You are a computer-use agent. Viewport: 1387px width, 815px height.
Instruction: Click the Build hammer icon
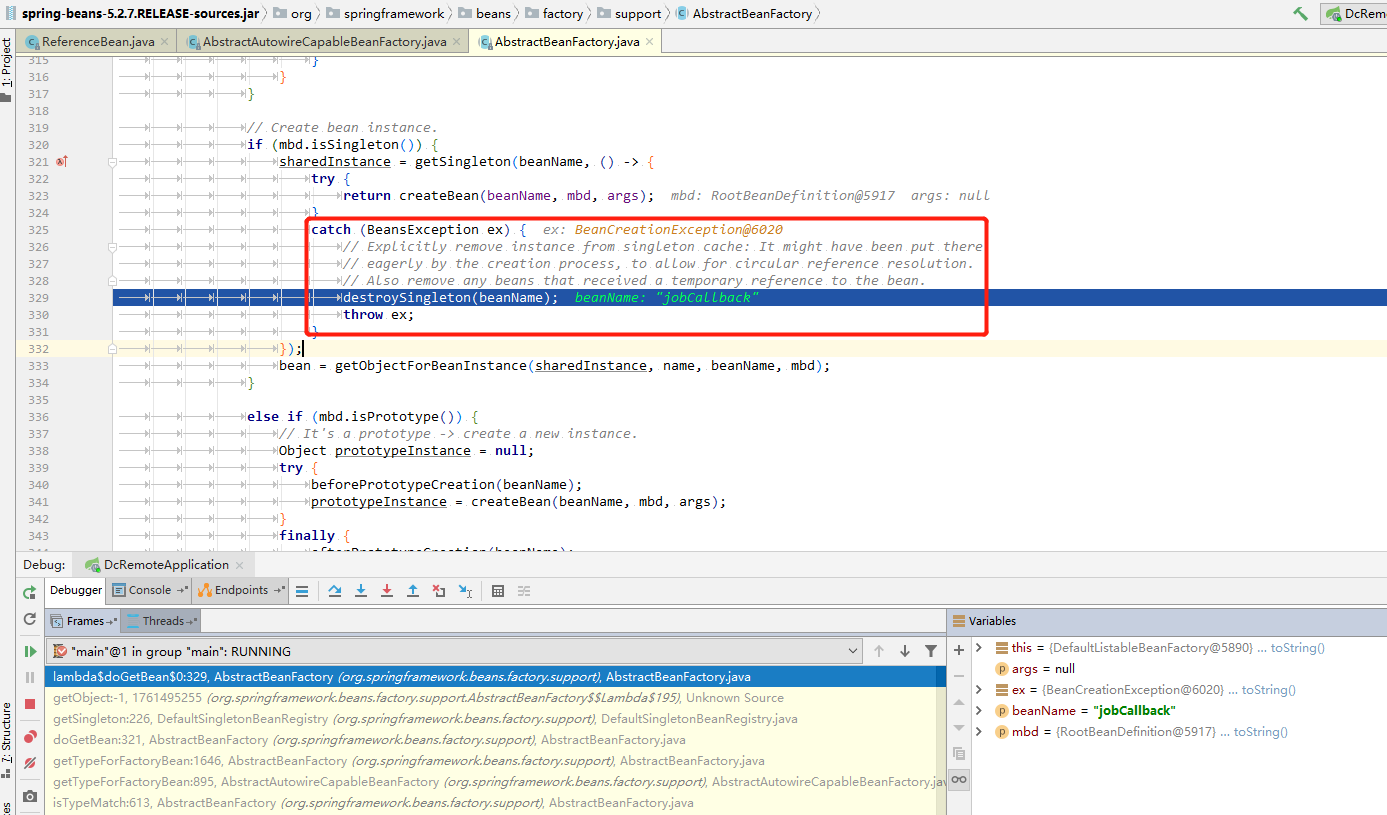pos(1300,14)
